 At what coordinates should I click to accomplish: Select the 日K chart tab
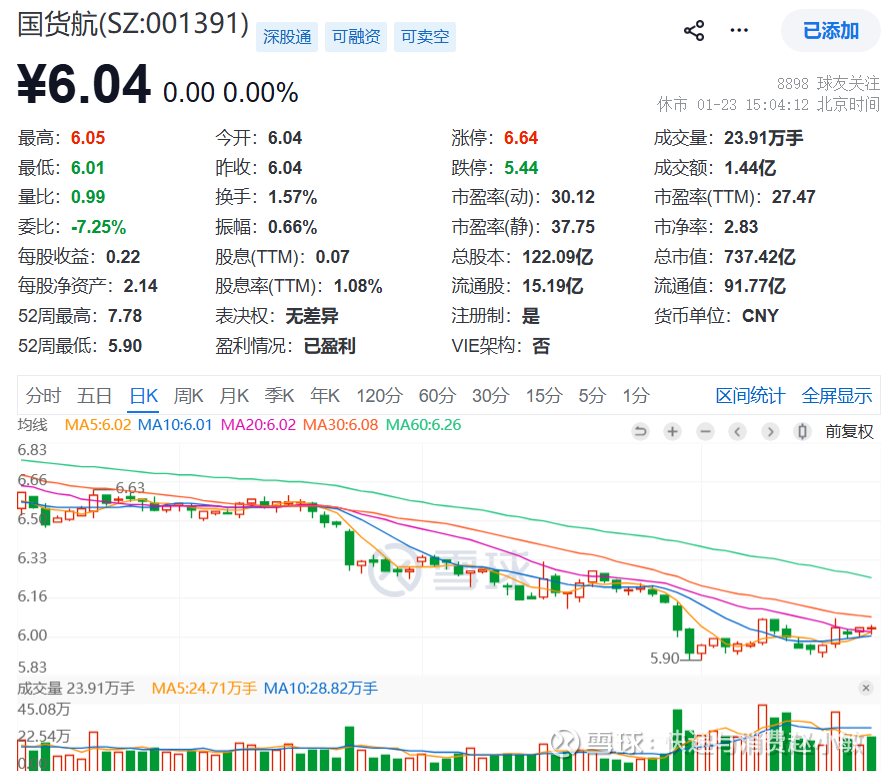coord(144,395)
